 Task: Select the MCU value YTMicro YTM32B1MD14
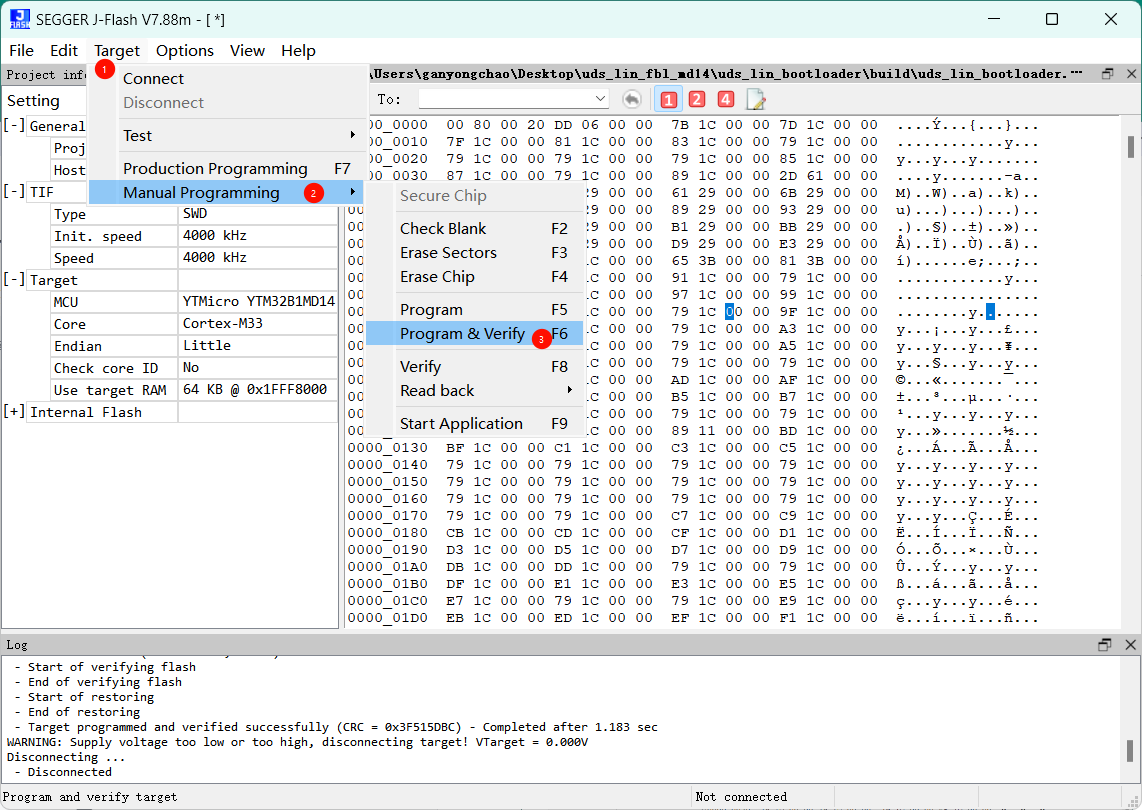point(259,302)
